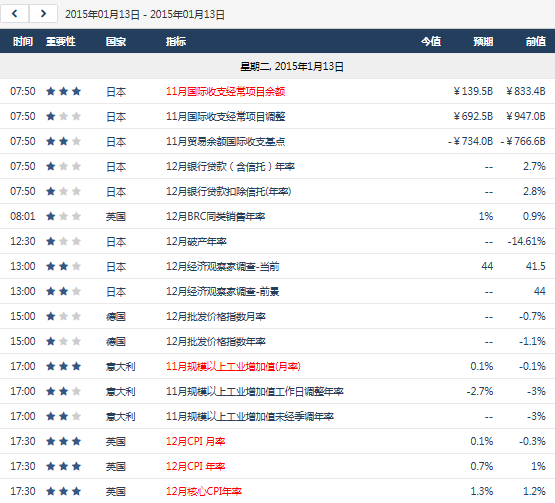Click time 12:30 in 破产年率 row
This screenshot has width=555, height=503.
23,241
